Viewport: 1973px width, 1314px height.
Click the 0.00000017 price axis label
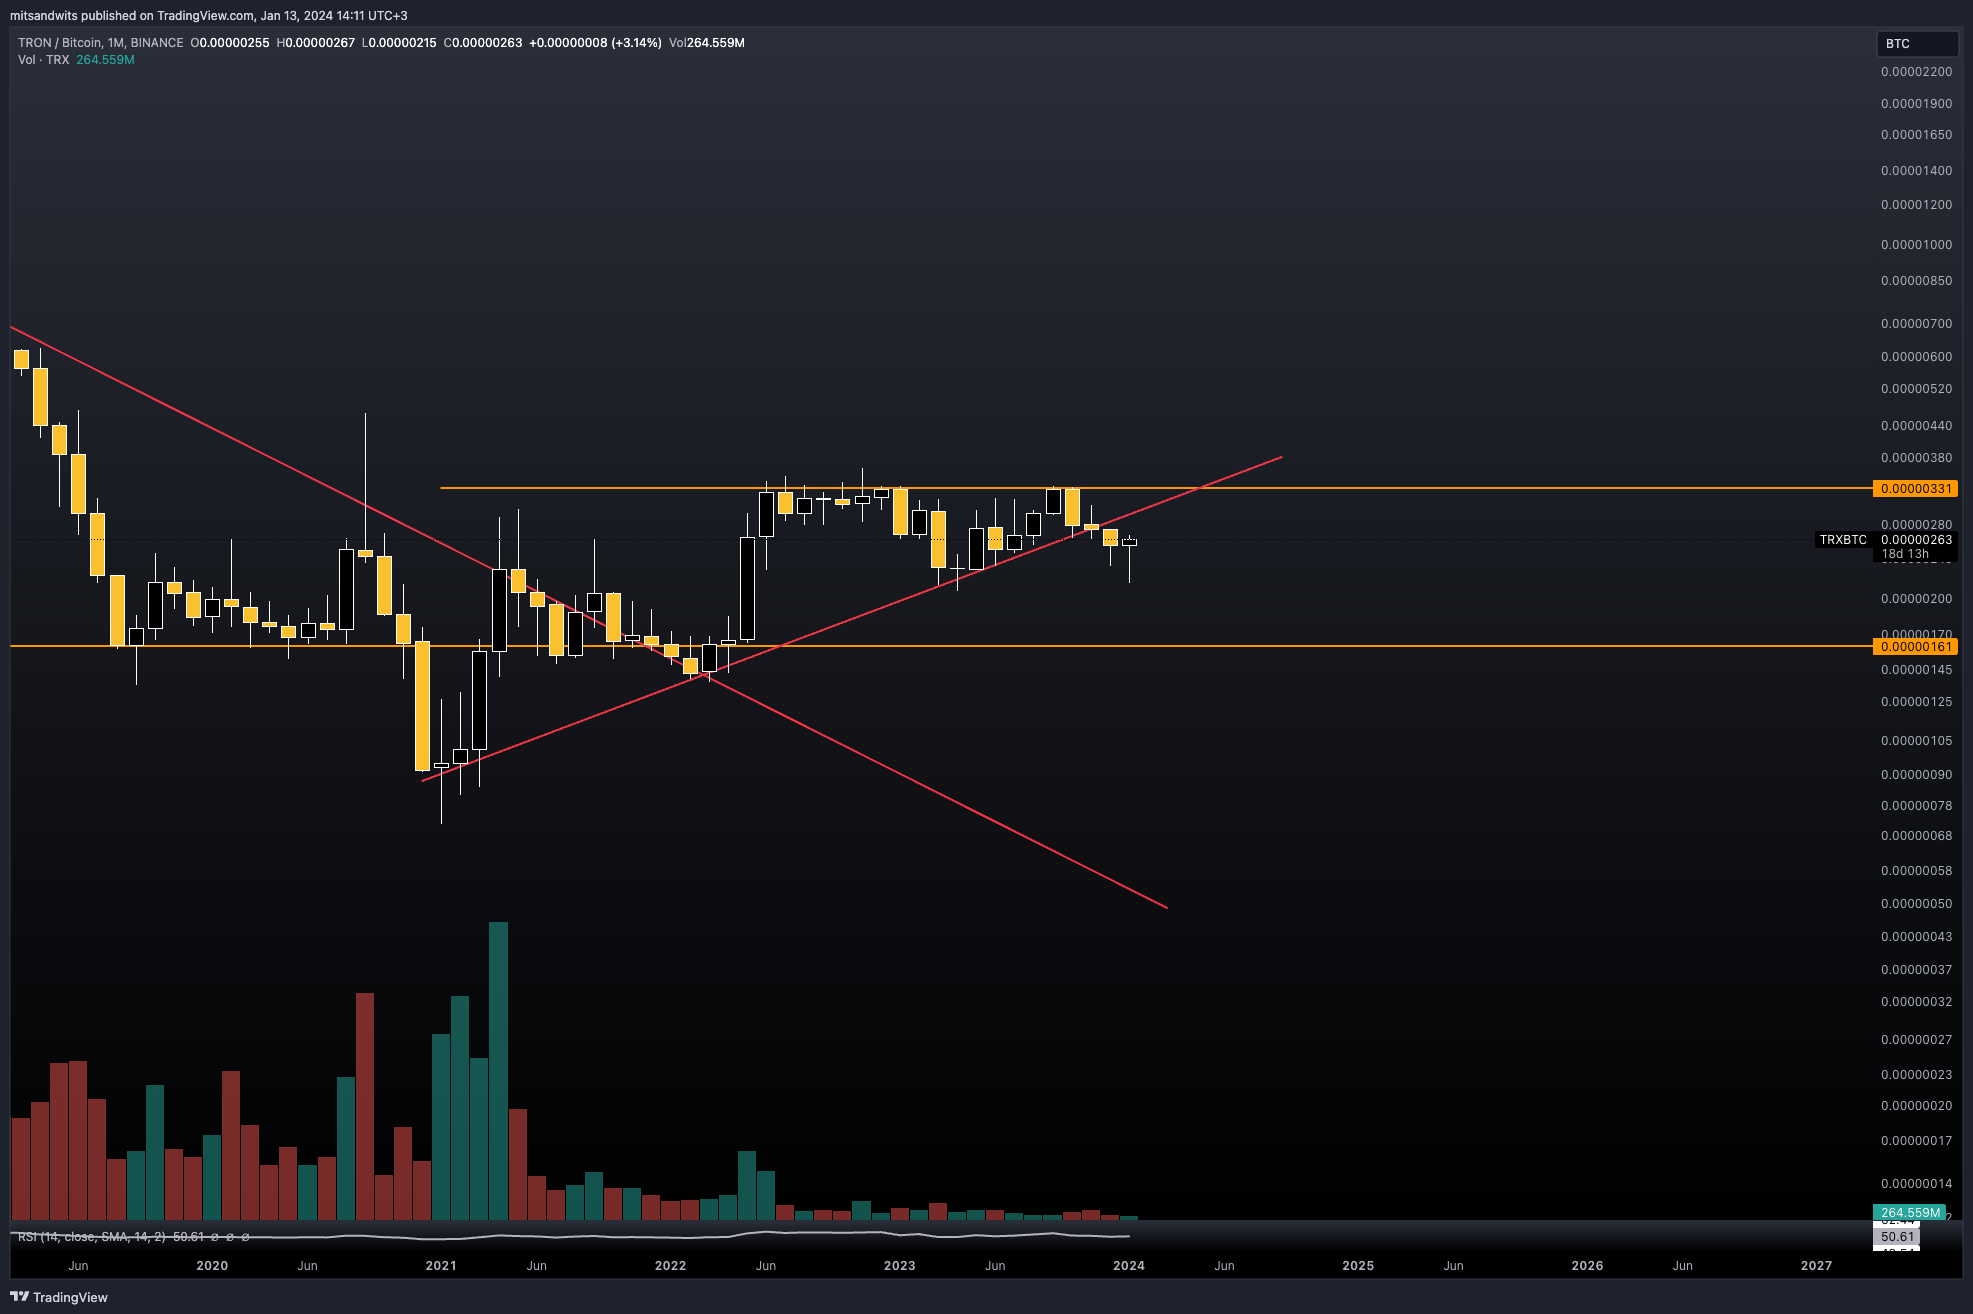click(1916, 1141)
